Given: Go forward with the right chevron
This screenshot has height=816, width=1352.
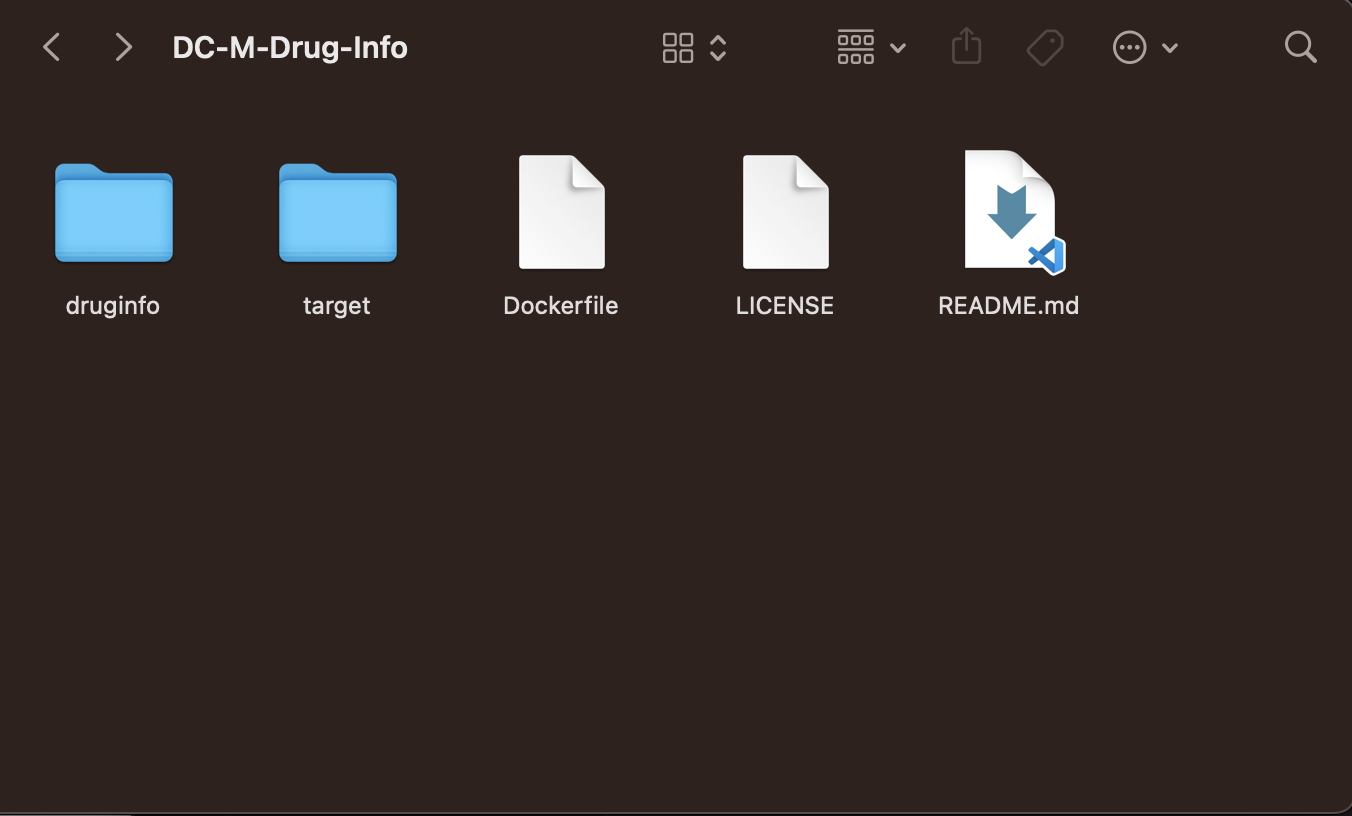Looking at the screenshot, I should tap(123, 47).
